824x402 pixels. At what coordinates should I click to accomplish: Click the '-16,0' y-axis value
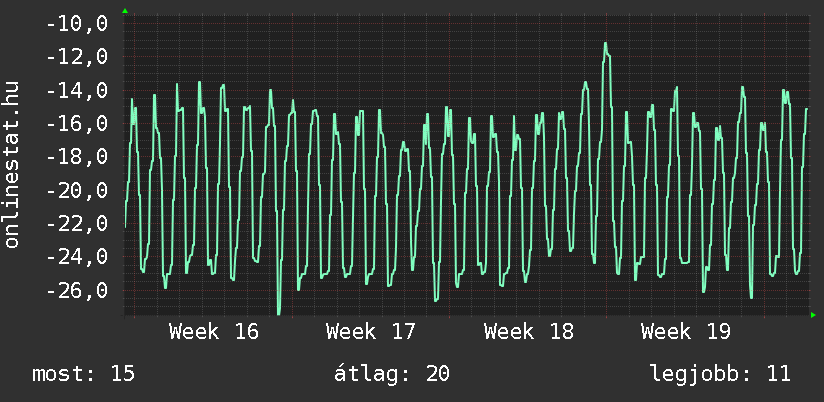77,124
